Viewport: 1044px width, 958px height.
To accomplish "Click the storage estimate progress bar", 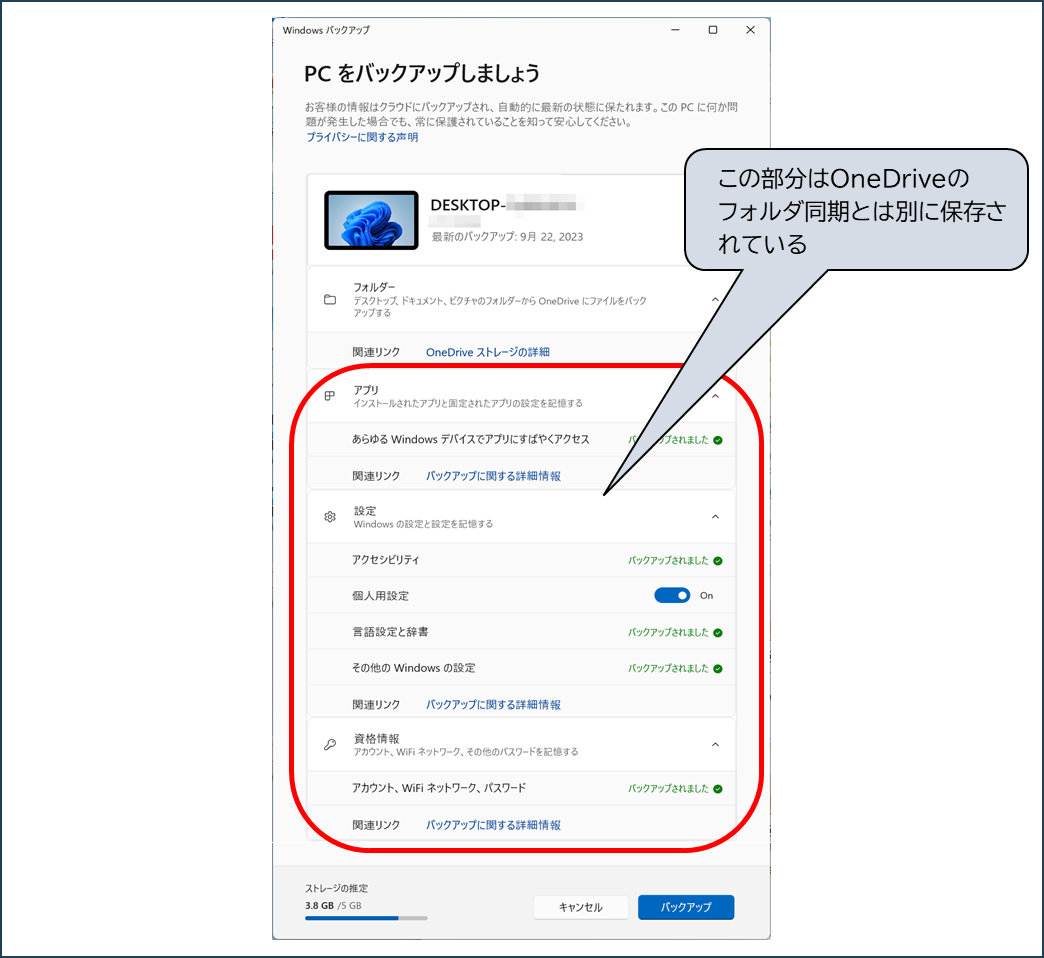I will pos(366,918).
